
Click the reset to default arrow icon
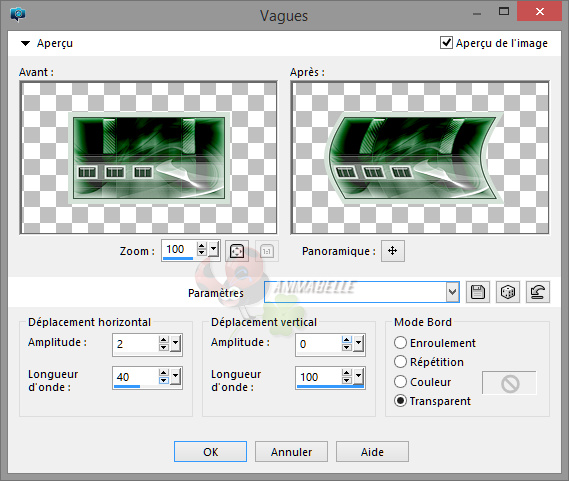coord(537,292)
